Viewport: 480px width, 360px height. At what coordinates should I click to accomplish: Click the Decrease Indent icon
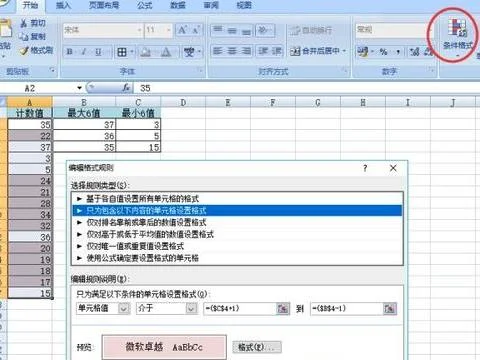[x=263, y=51]
